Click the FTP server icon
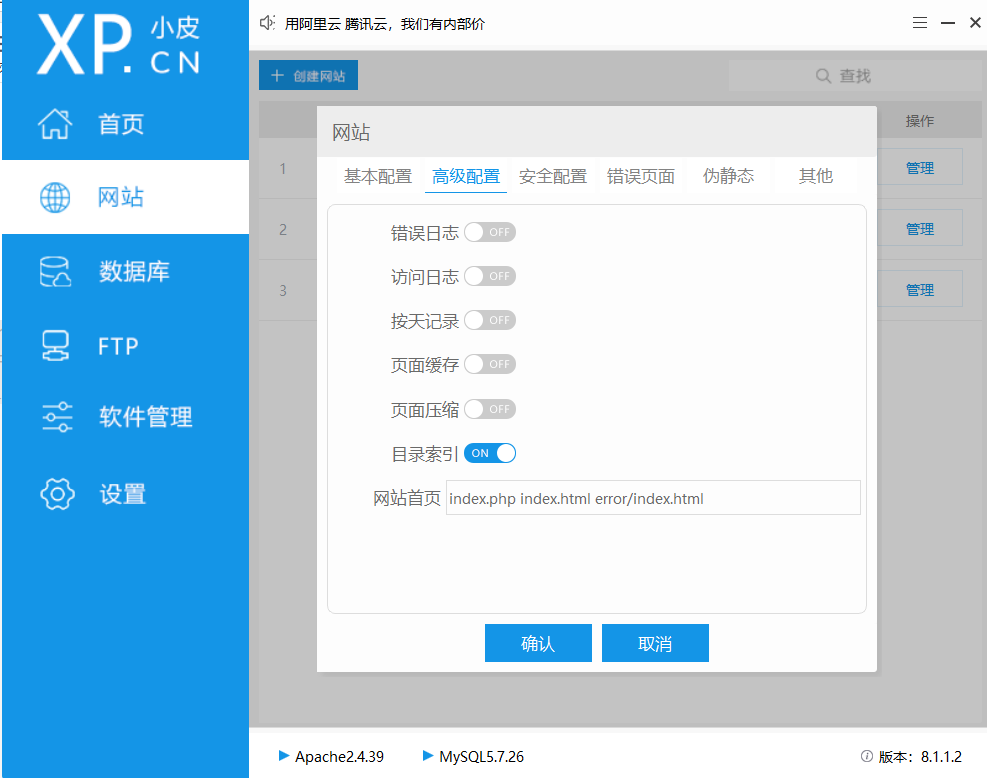The image size is (987, 778). (55, 346)
